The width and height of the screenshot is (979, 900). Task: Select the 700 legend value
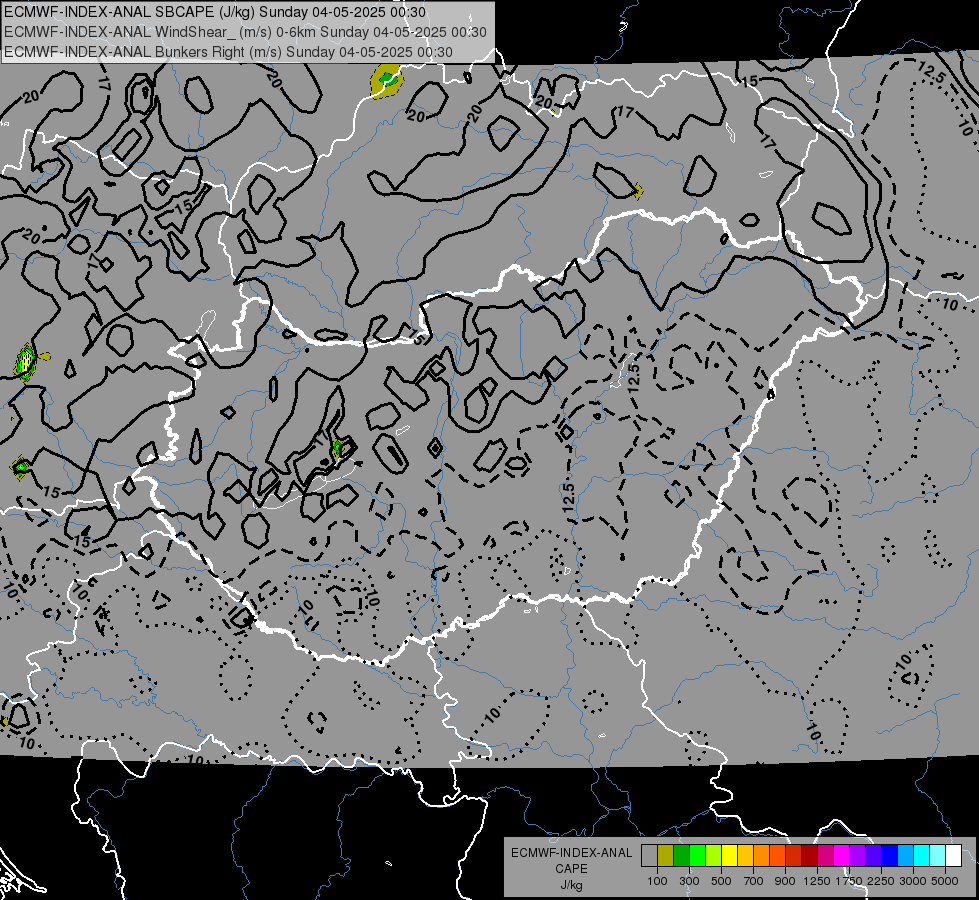pos(754,881)
